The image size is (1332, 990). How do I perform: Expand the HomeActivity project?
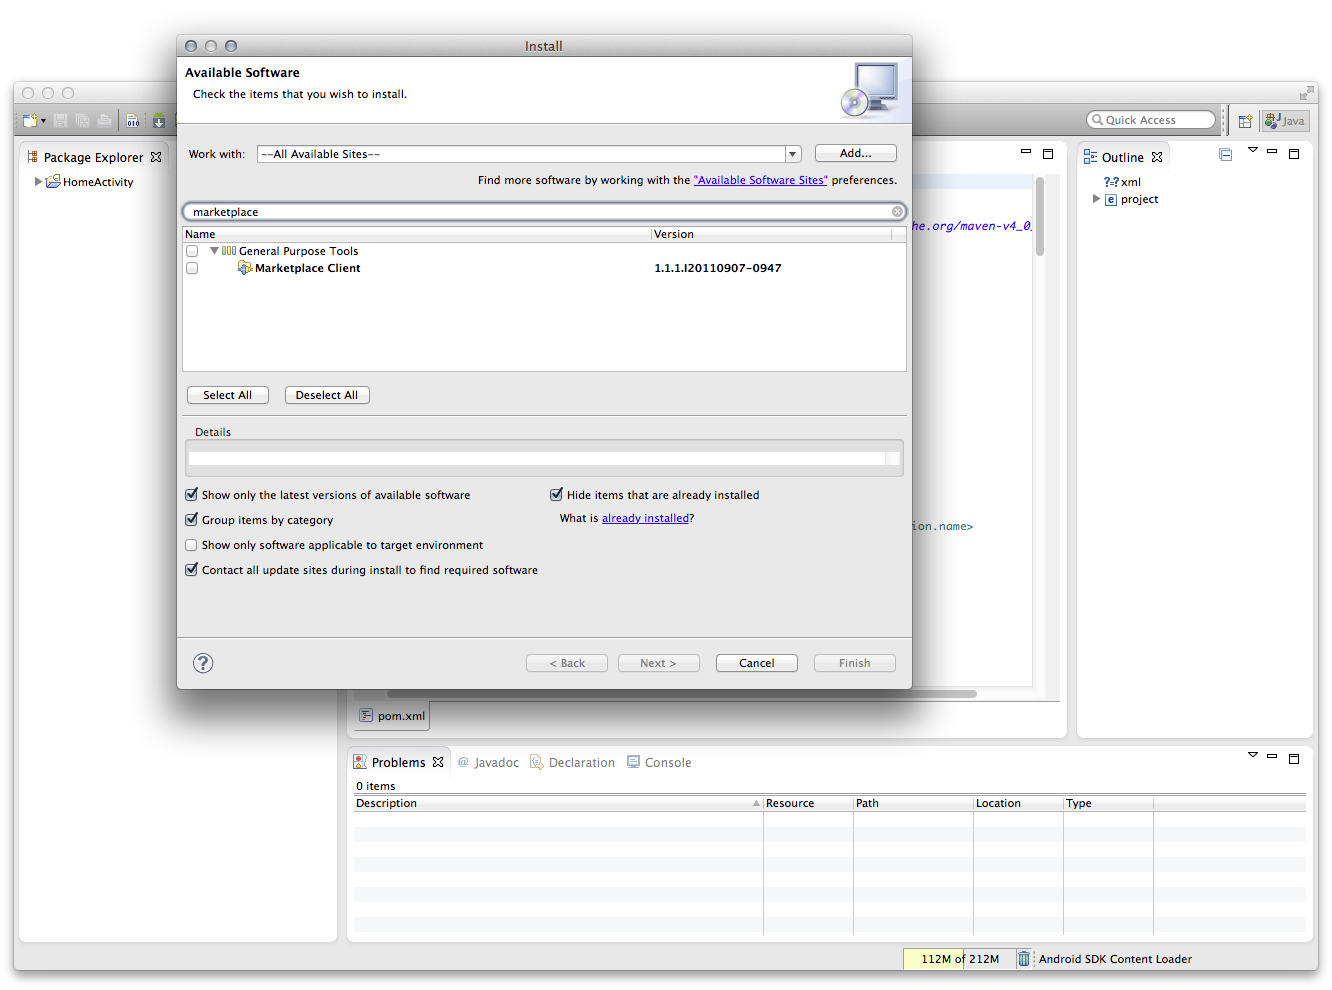point(38,182)
